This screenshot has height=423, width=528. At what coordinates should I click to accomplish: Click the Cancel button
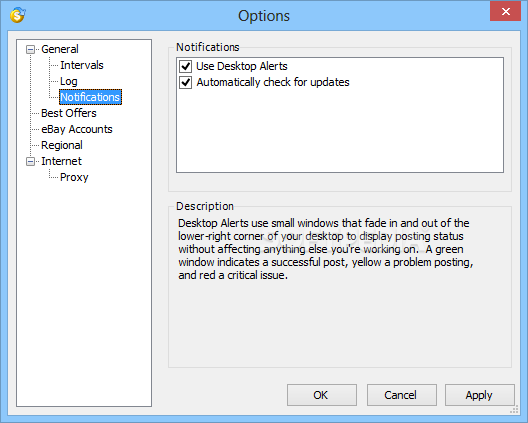pyautogui.click(x=401, y=395)
